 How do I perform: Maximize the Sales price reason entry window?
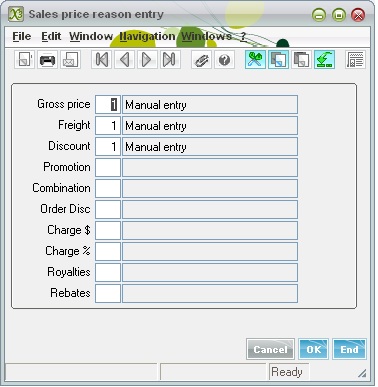[339, 15]
